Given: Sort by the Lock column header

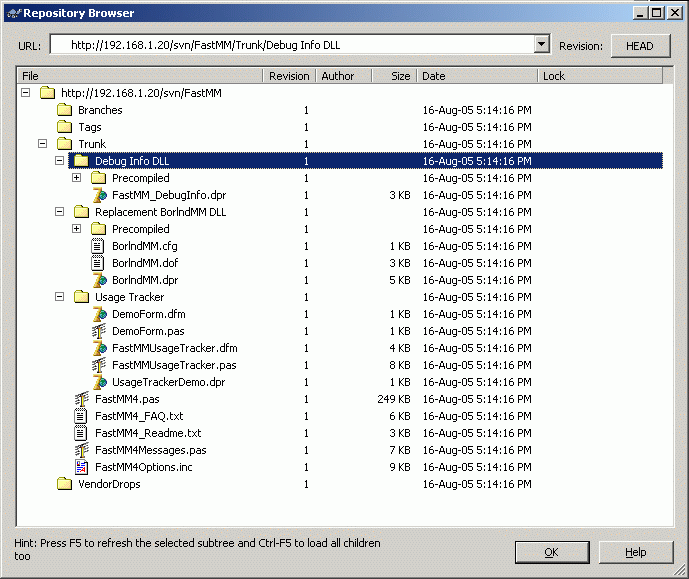Looking at the screenshot, I should tap(600, 76).
